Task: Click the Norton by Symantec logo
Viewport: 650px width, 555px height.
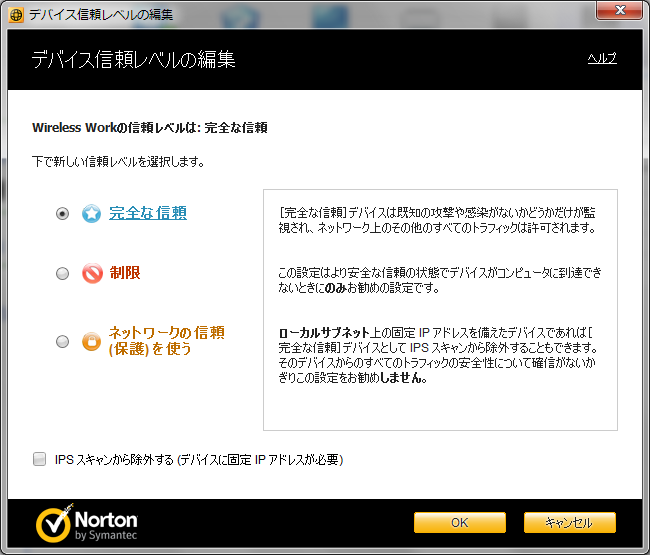Action: coord(87,523)
